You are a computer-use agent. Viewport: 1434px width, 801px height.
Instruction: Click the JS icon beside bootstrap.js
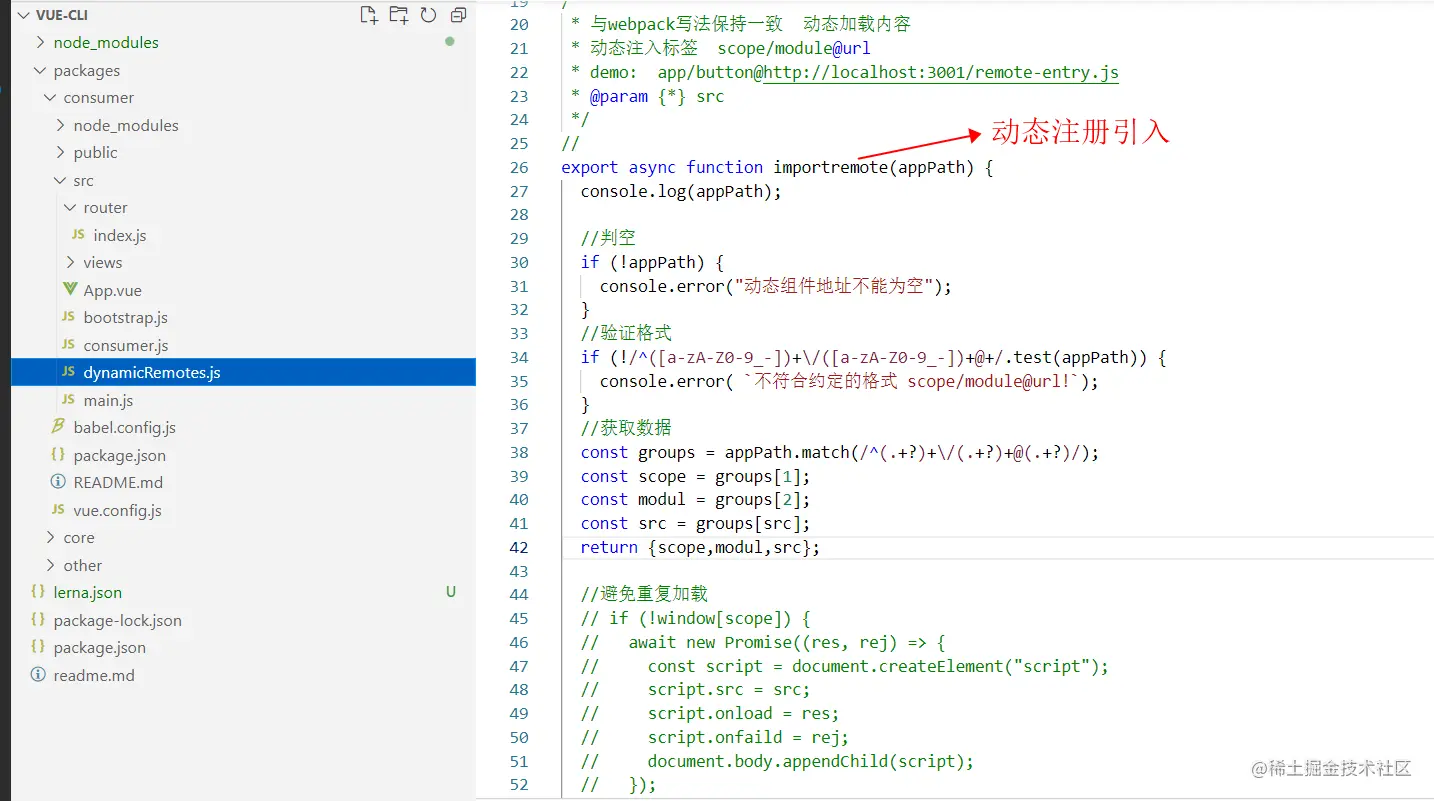[x=68, y=317]
